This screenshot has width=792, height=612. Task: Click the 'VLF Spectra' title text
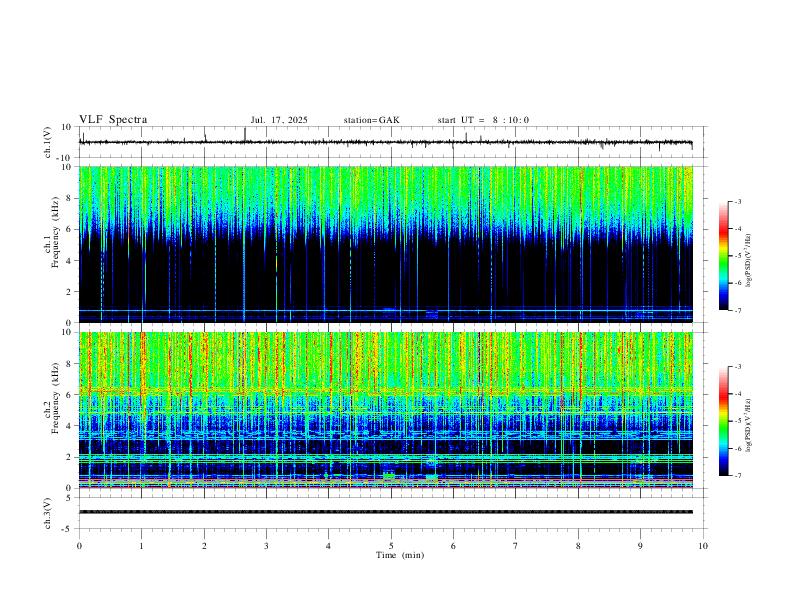pyautogui.click(x=113, y=120)
